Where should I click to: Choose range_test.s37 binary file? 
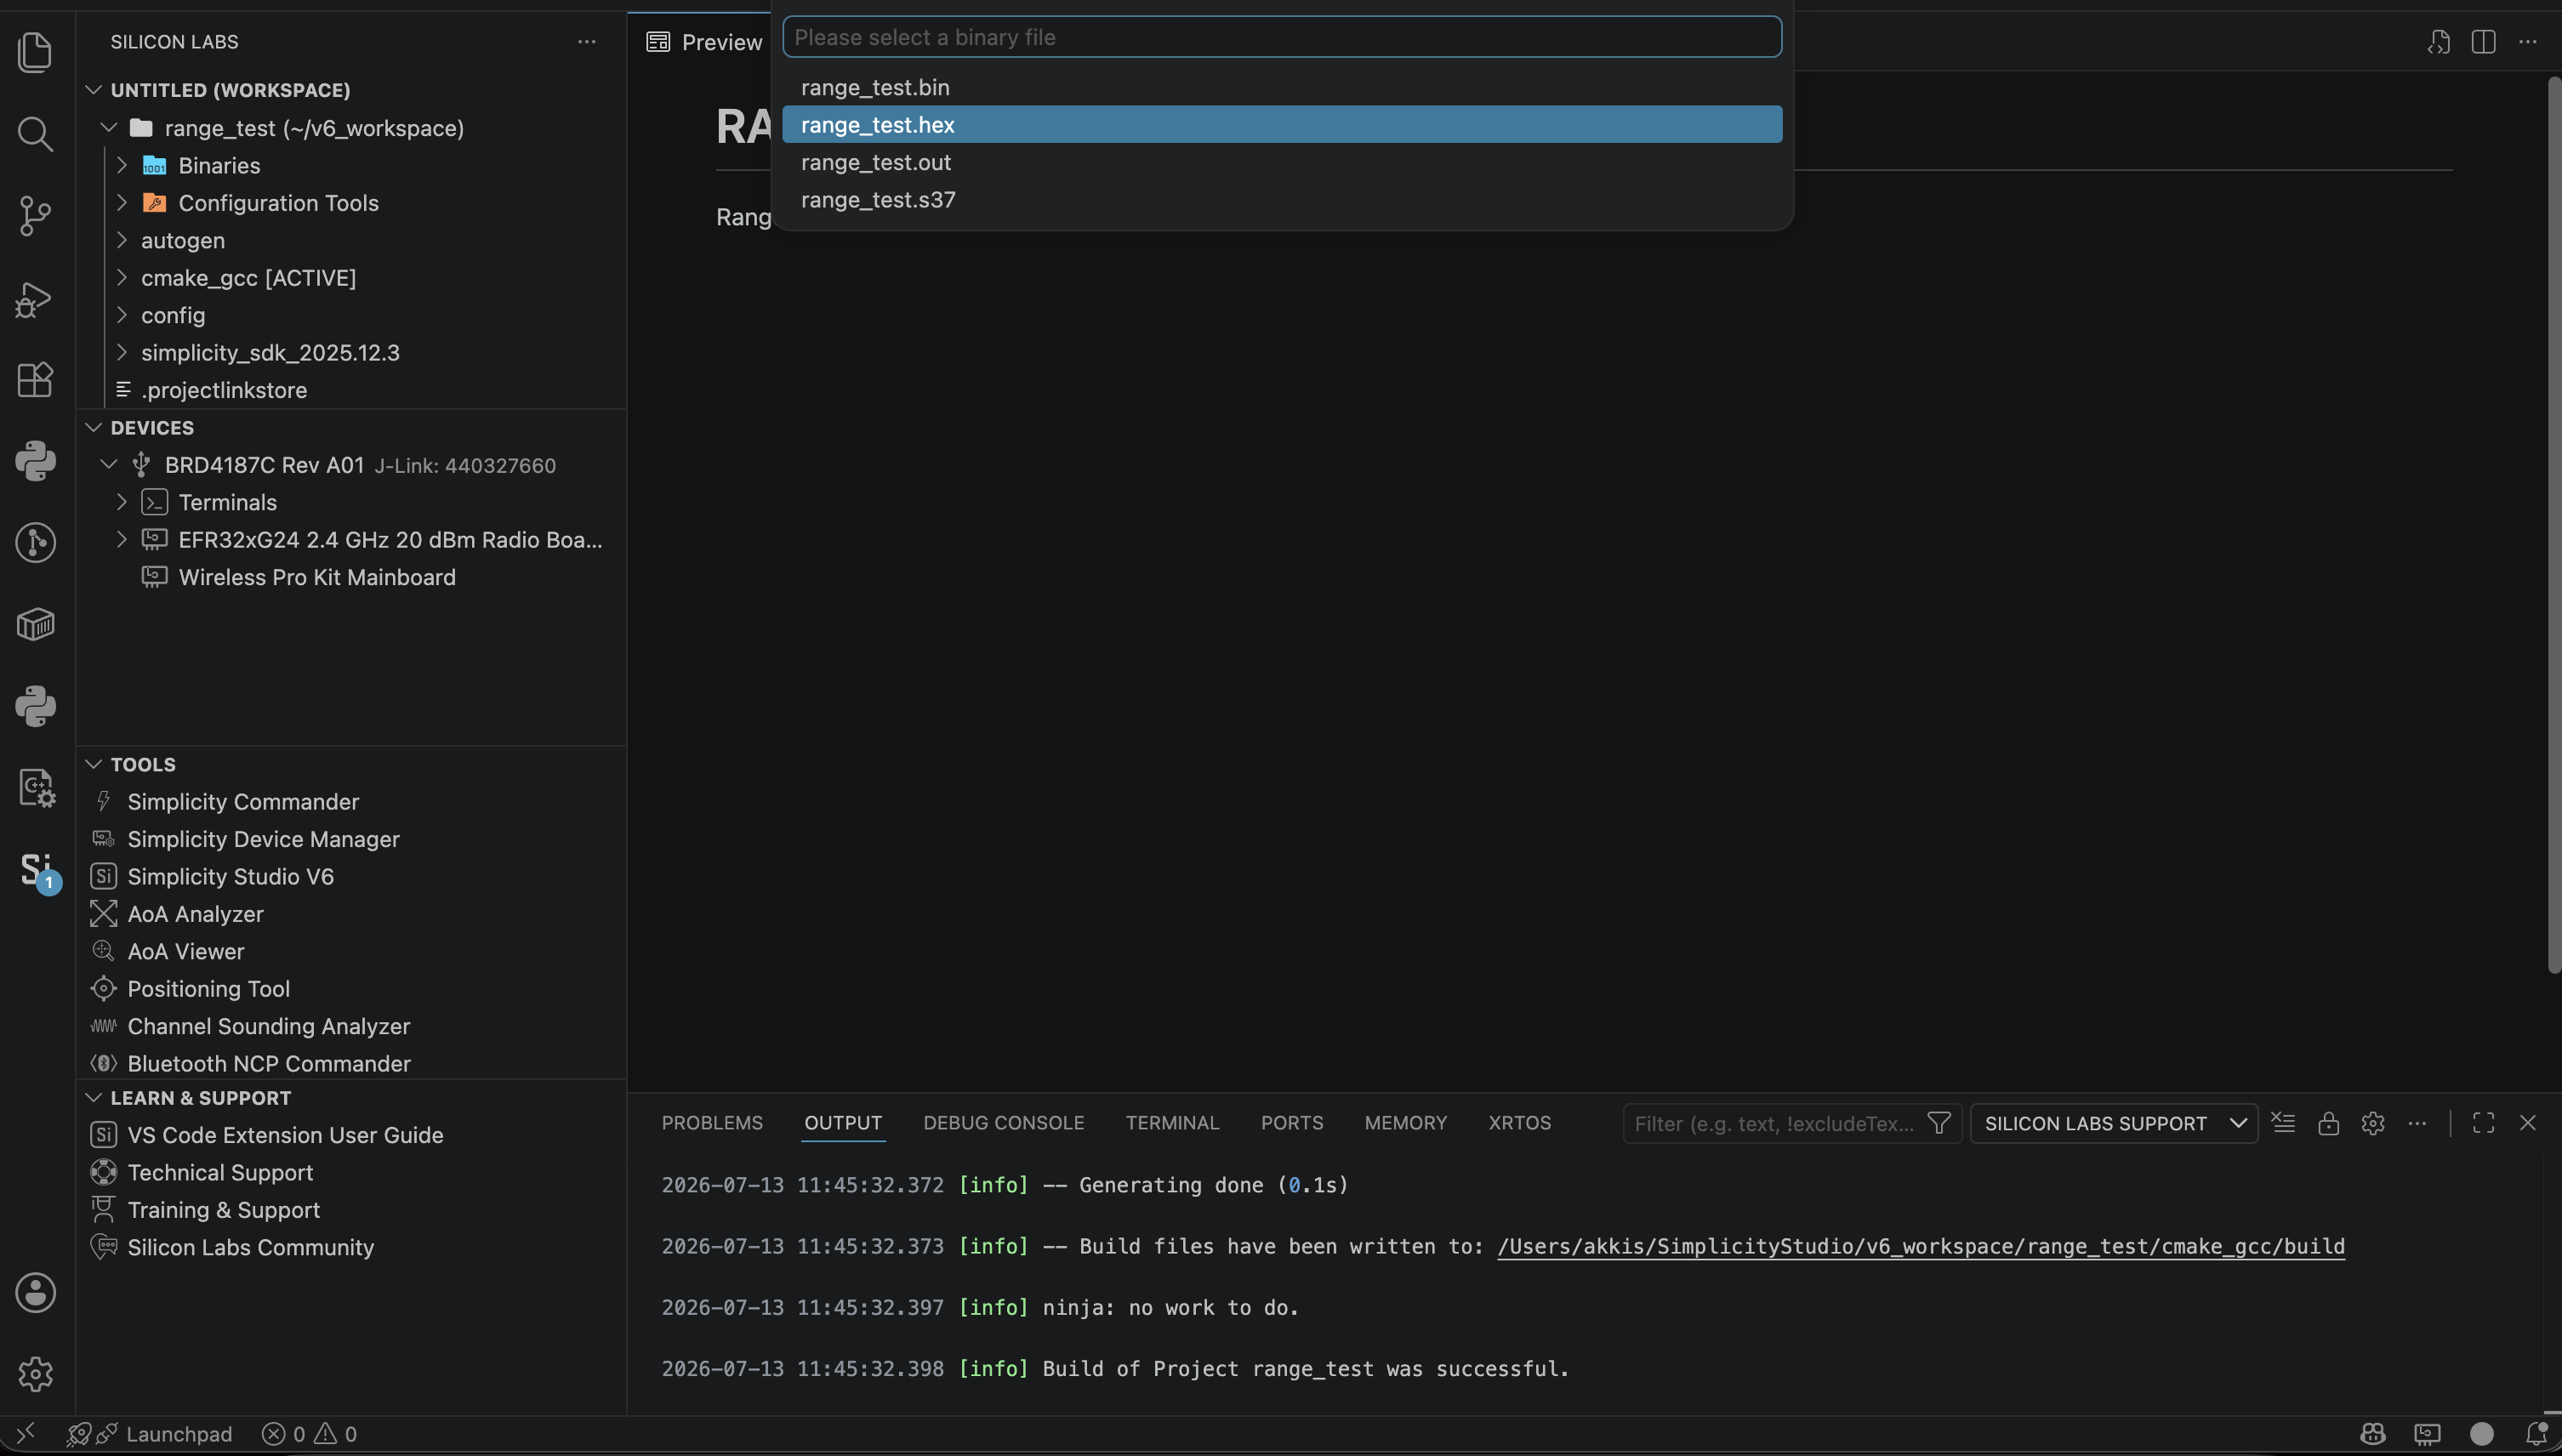pyautogui.click(x=1282, y=199)
